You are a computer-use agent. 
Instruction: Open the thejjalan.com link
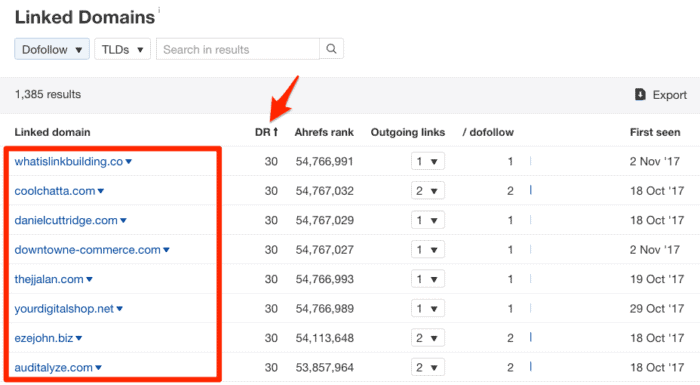tap(49, 279)
